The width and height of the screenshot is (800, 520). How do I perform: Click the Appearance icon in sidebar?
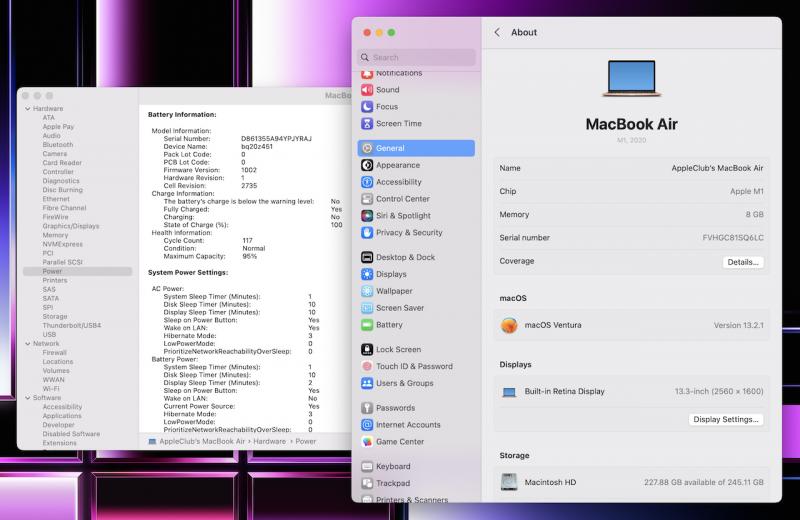(367, 165)
